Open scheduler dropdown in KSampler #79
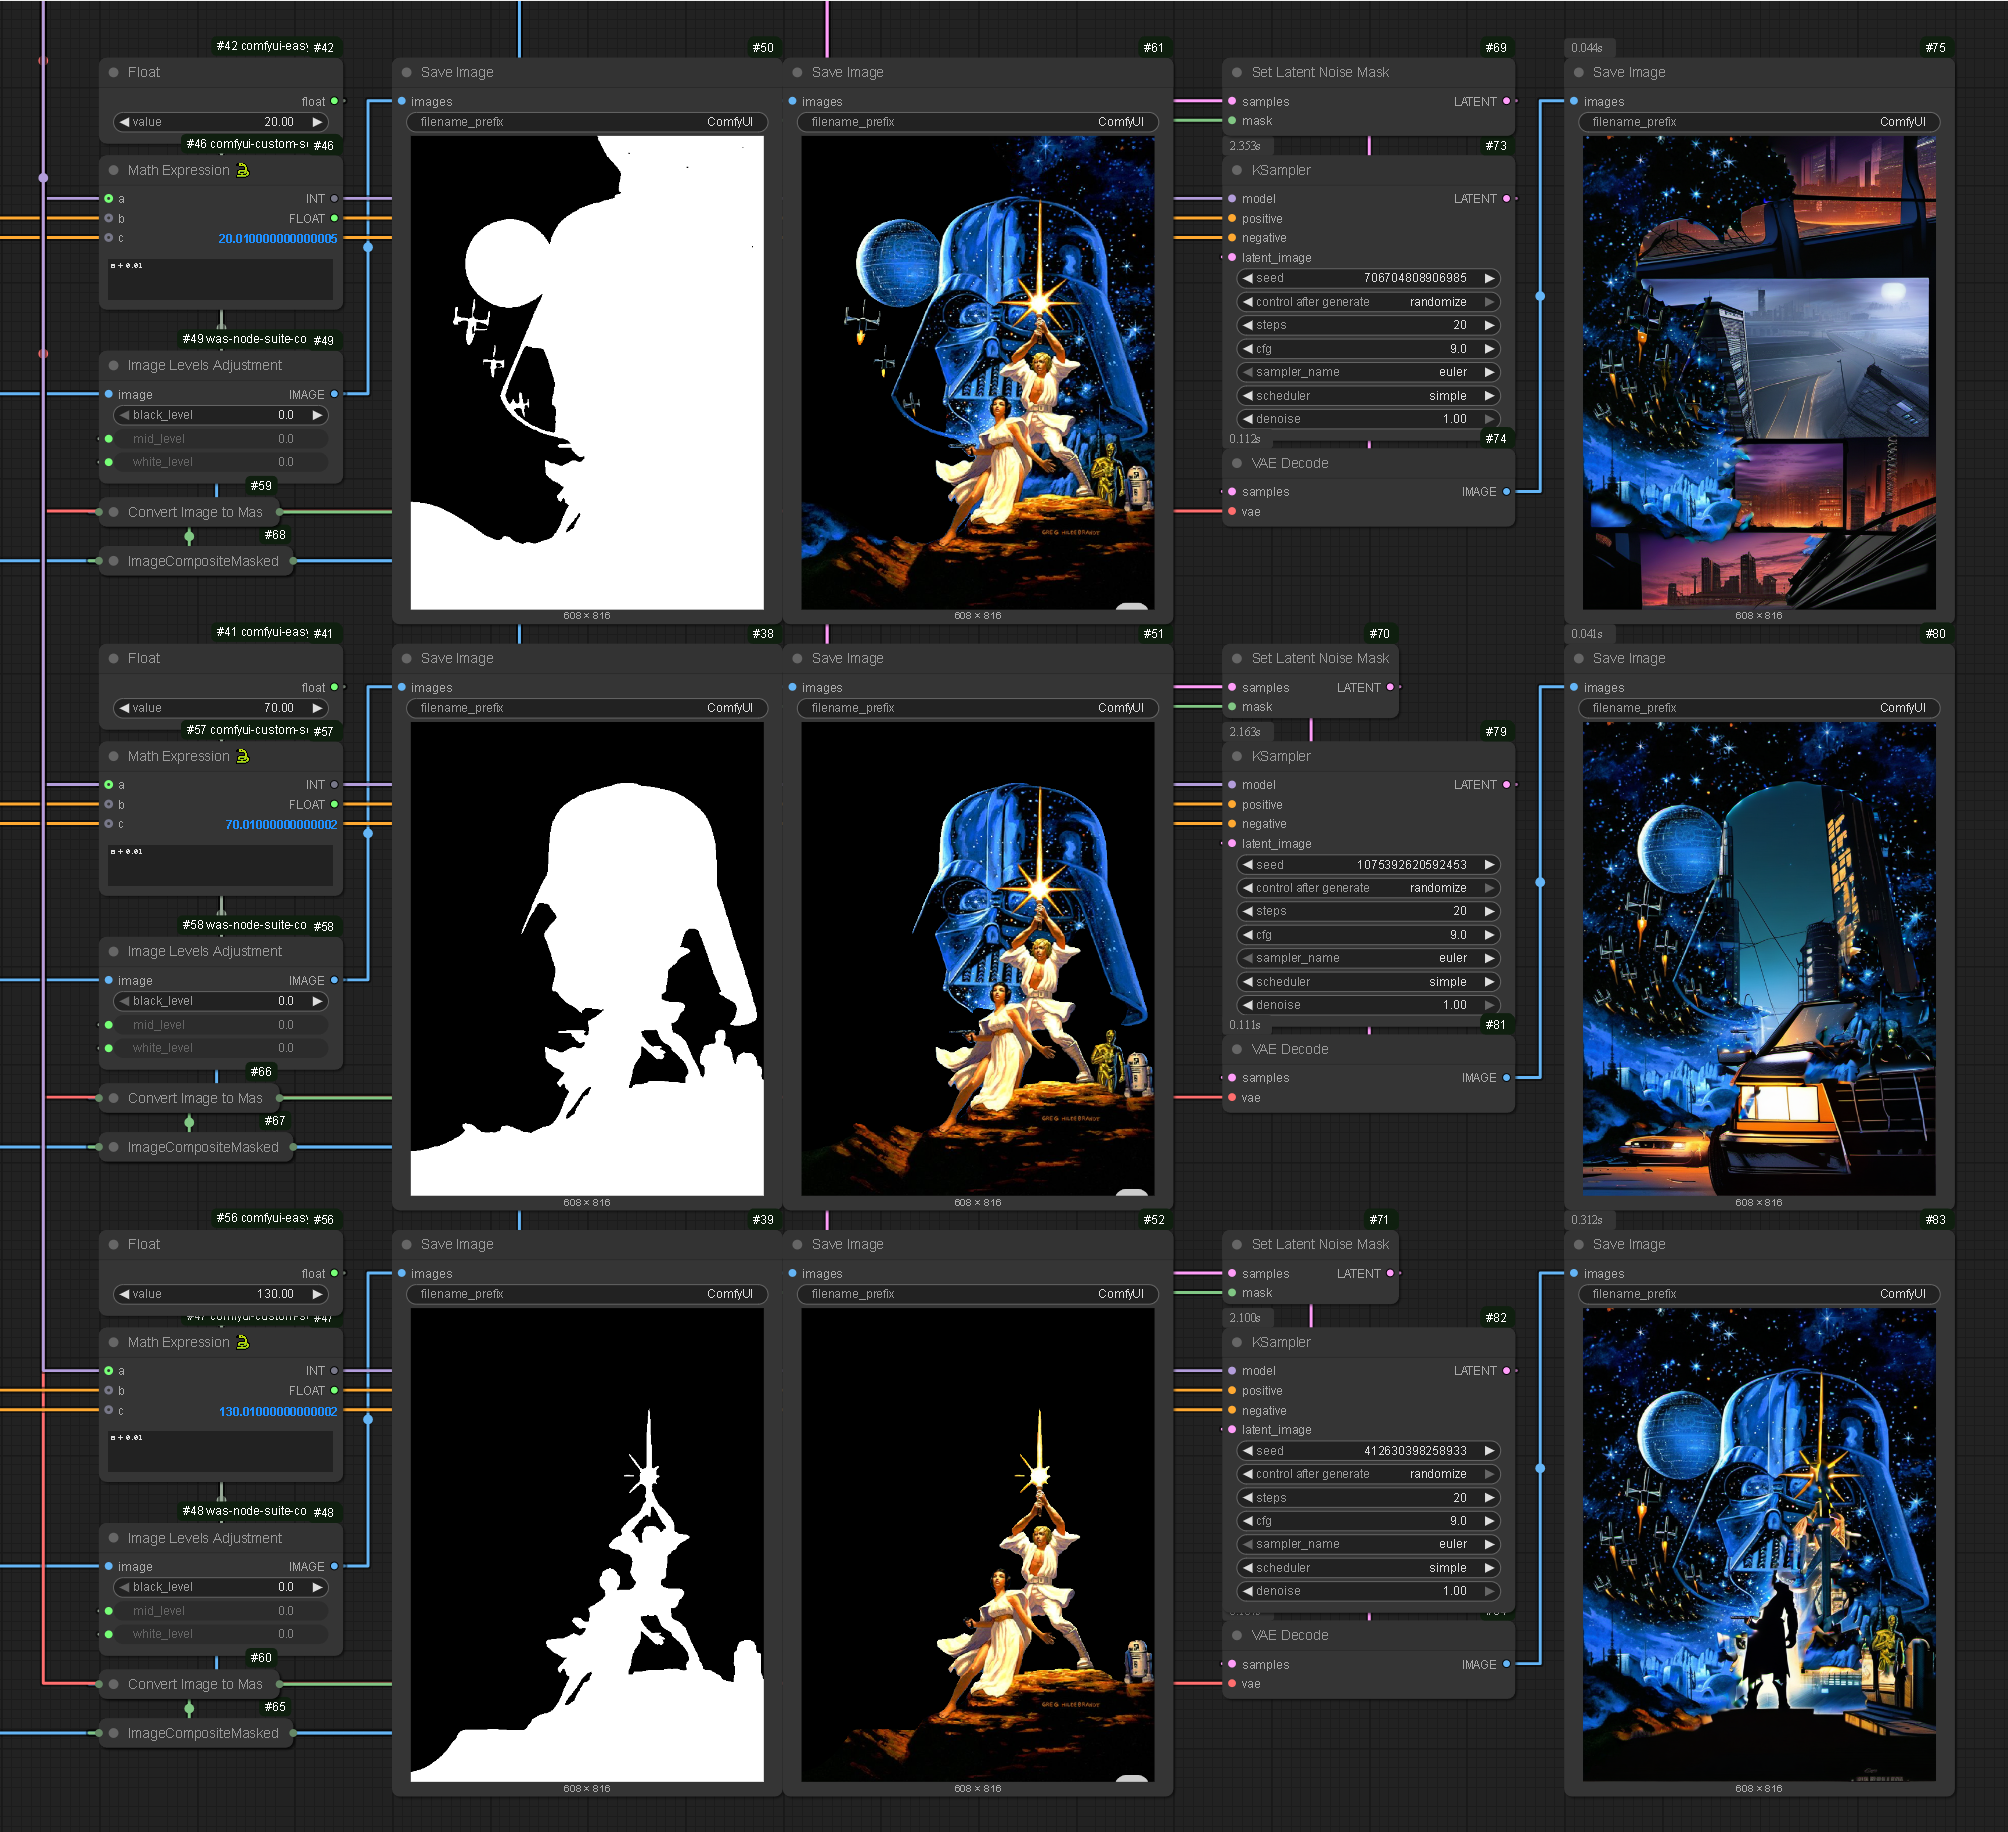Screen dimensions: 2008x1832 click(1369, 982)
